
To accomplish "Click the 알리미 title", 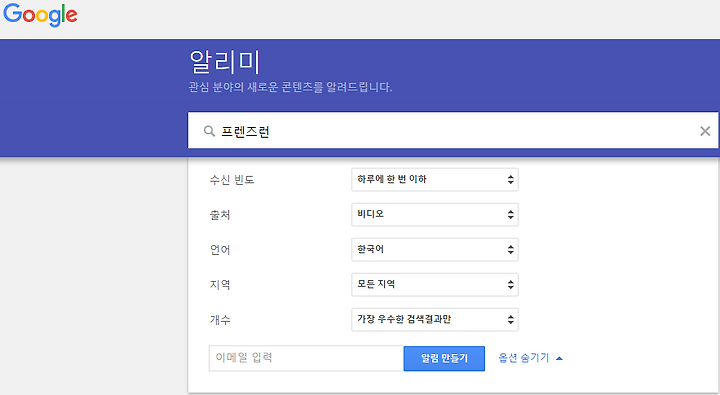I will pyautogui.click(x=225, y=62).
